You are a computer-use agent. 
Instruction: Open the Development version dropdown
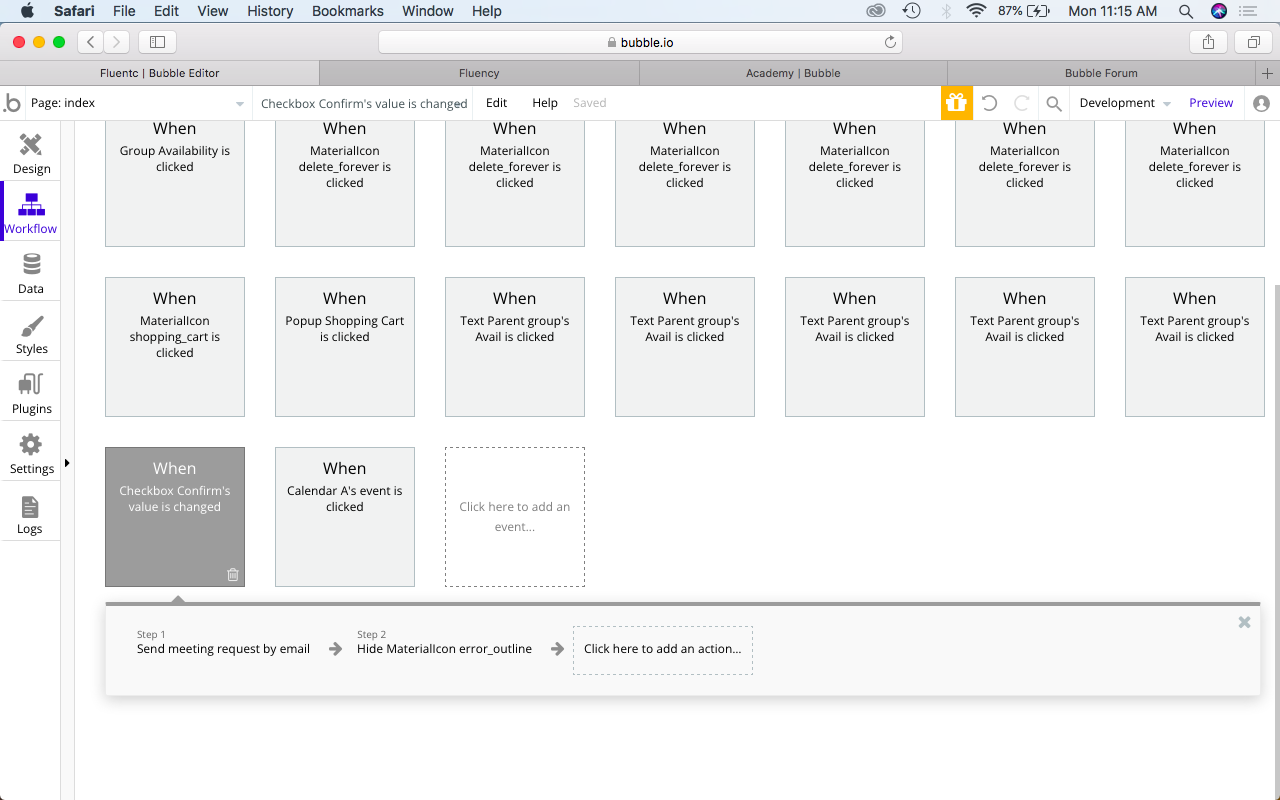[1124, 103]
